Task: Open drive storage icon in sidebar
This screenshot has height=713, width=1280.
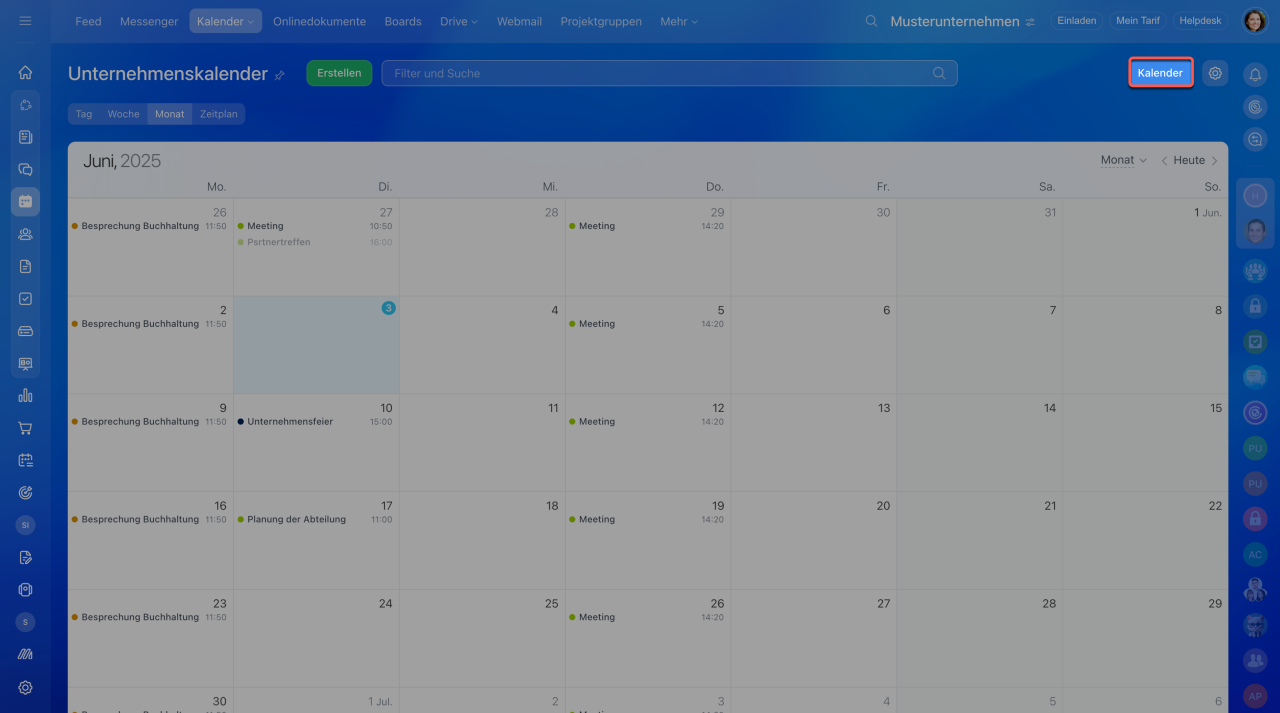Action: [25, 331]
